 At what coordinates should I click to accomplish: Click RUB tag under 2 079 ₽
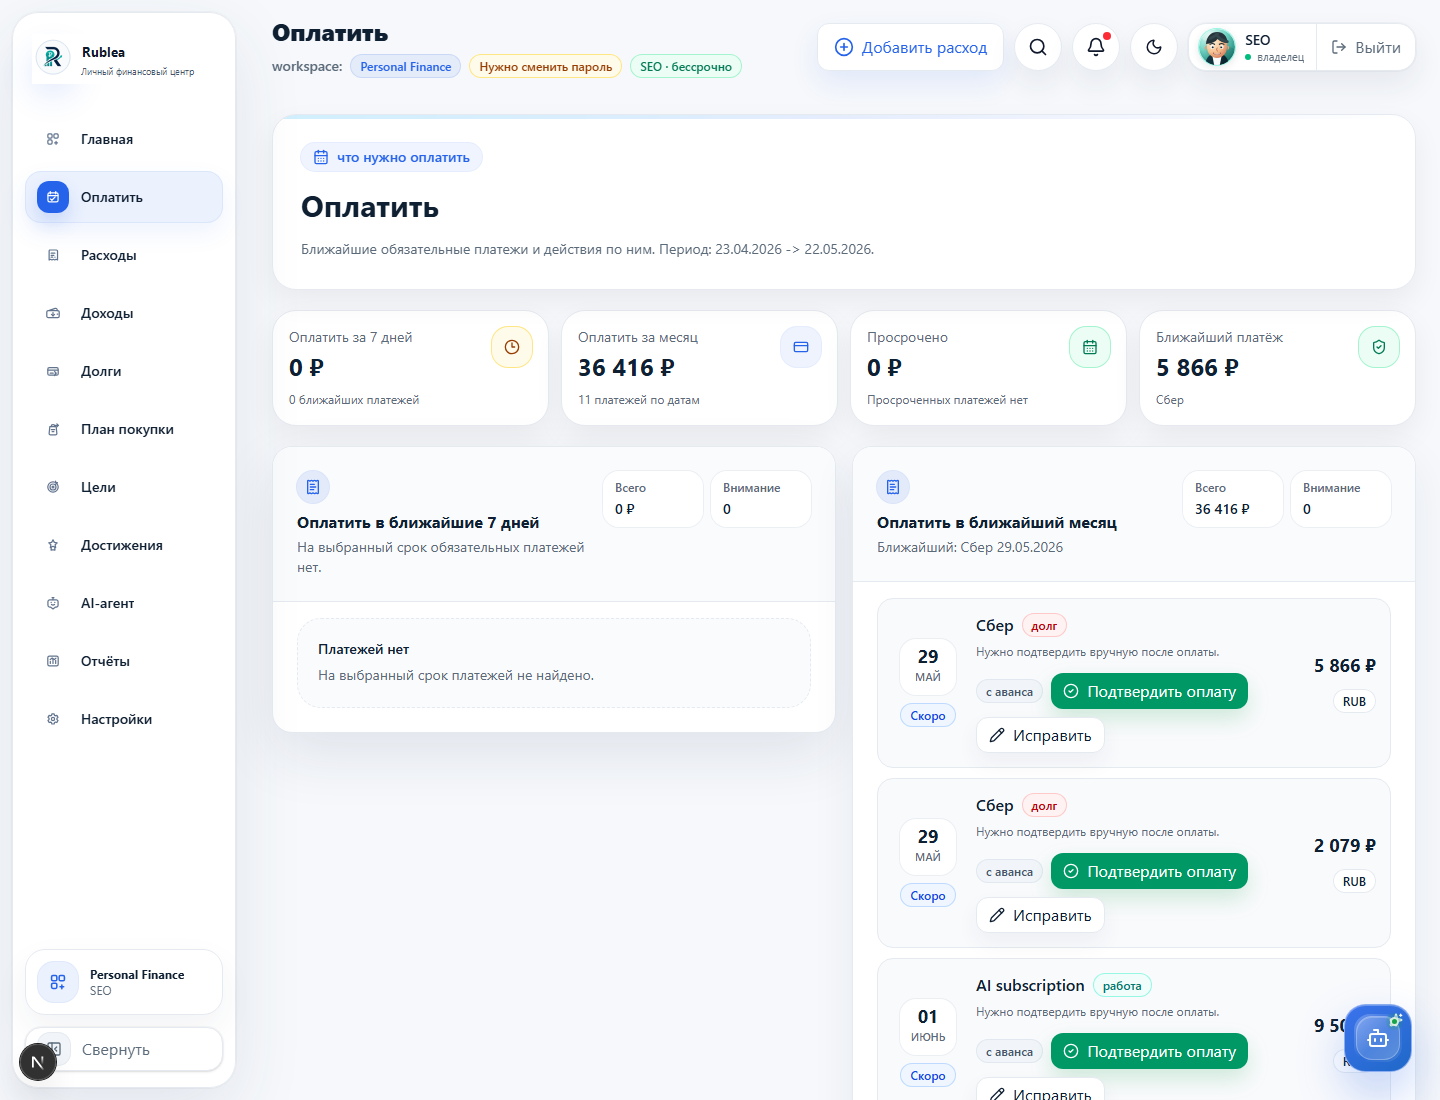coord(1354,882)
